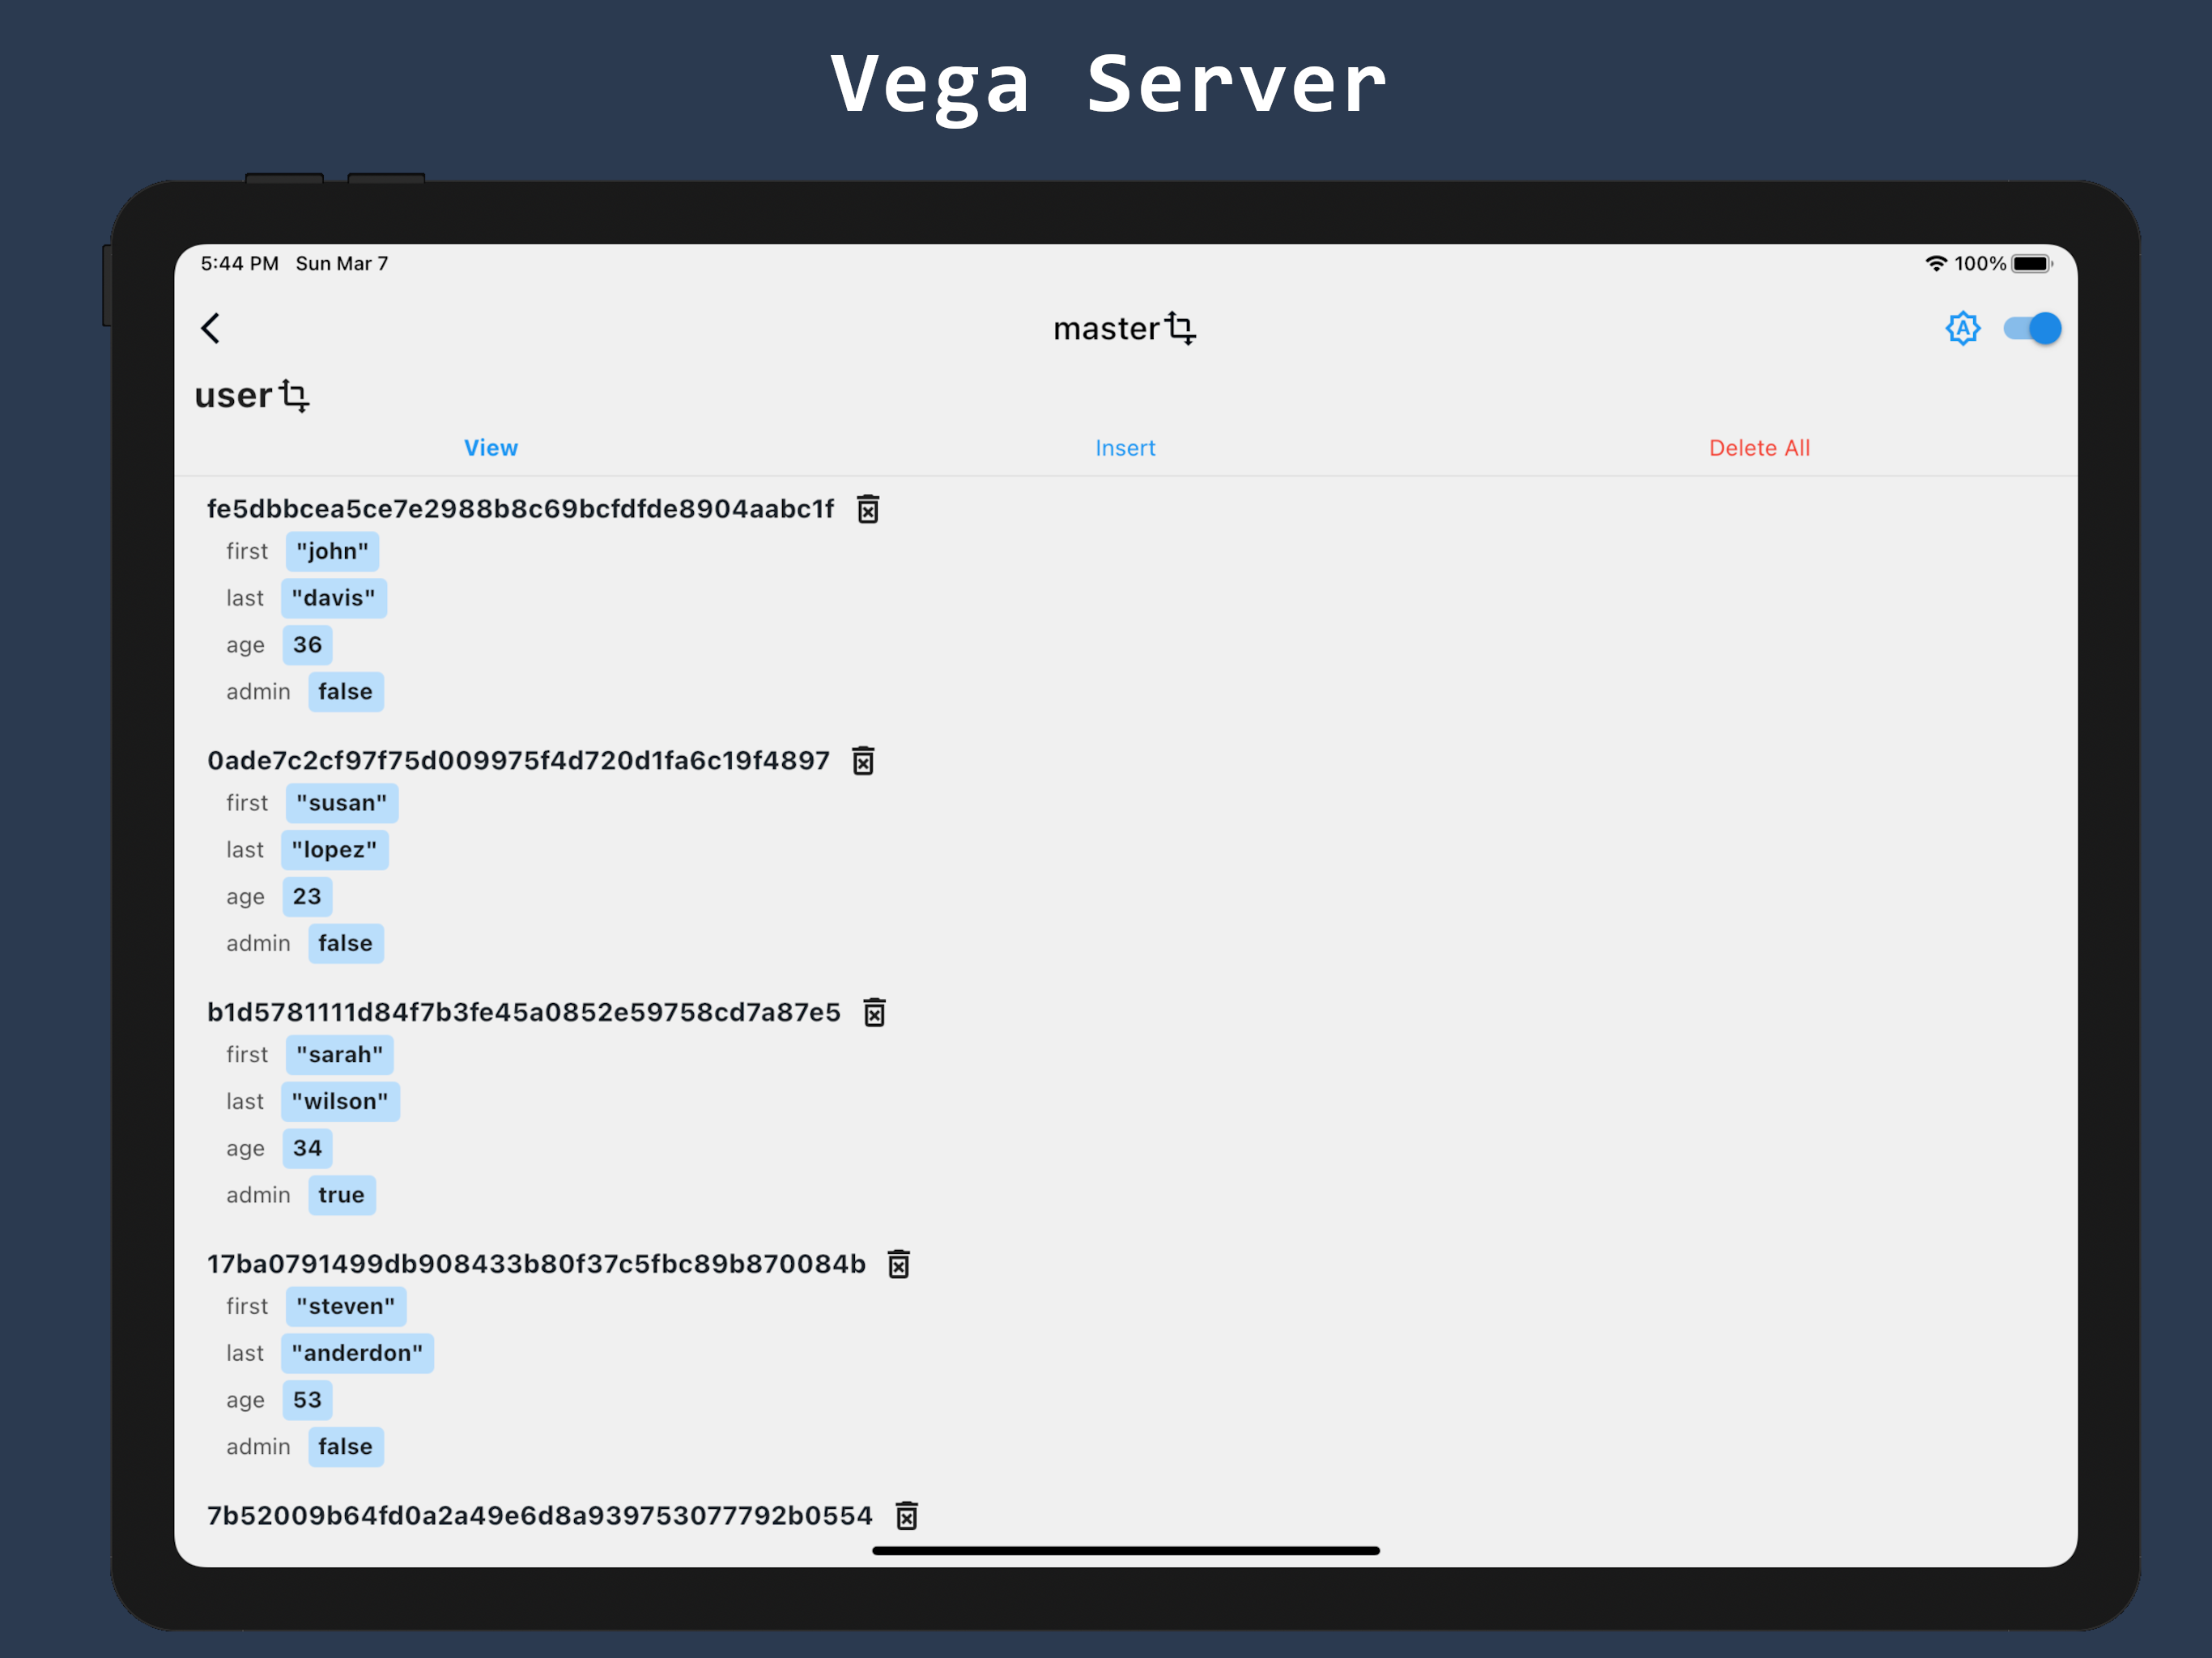Open the Insert tab
Viewport: 2212px width, 1658px height.
[1125, 448]
